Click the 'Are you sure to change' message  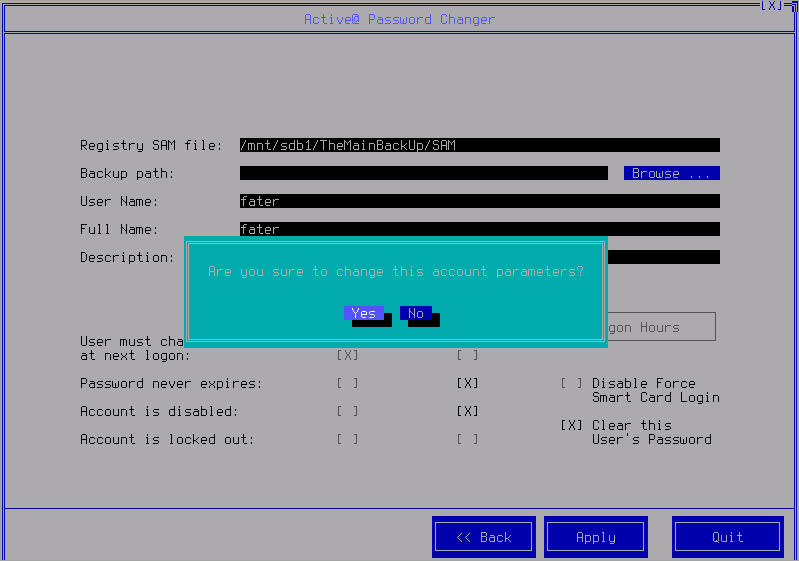click(x=396, y=272)
